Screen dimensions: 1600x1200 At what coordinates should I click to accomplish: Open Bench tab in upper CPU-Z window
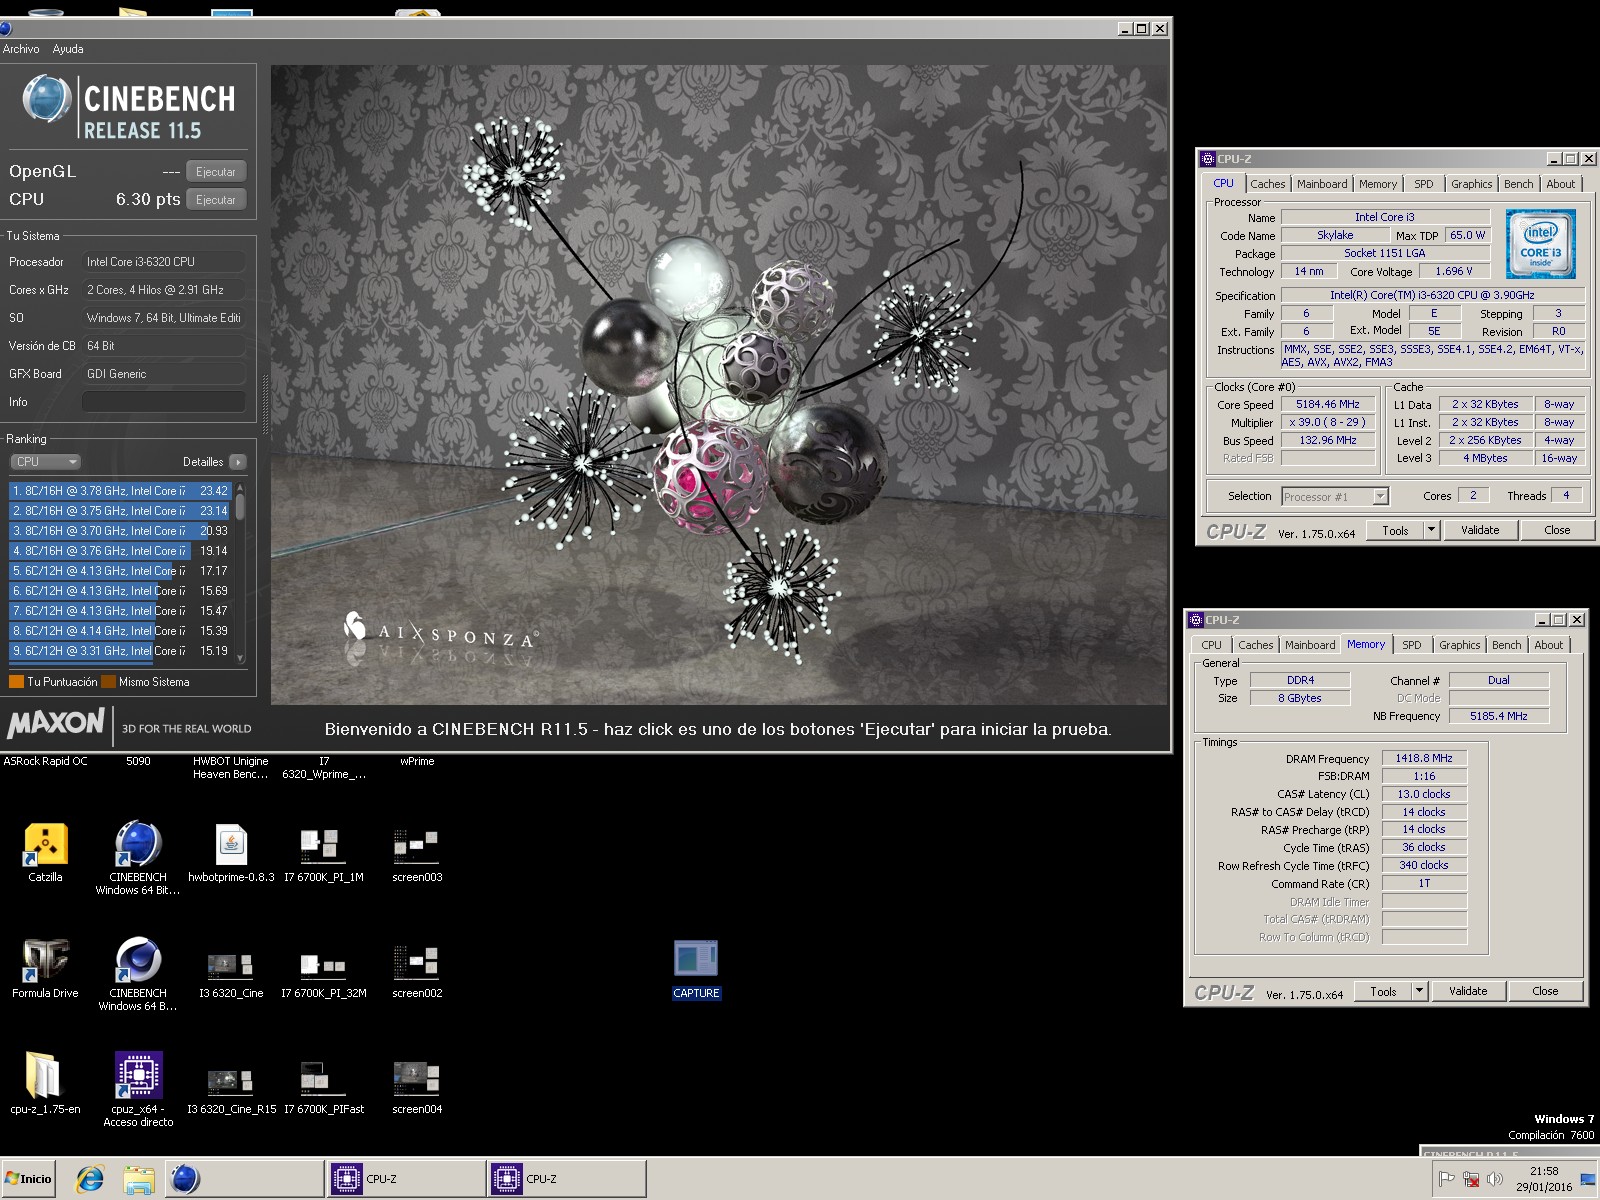[1518, 184]
